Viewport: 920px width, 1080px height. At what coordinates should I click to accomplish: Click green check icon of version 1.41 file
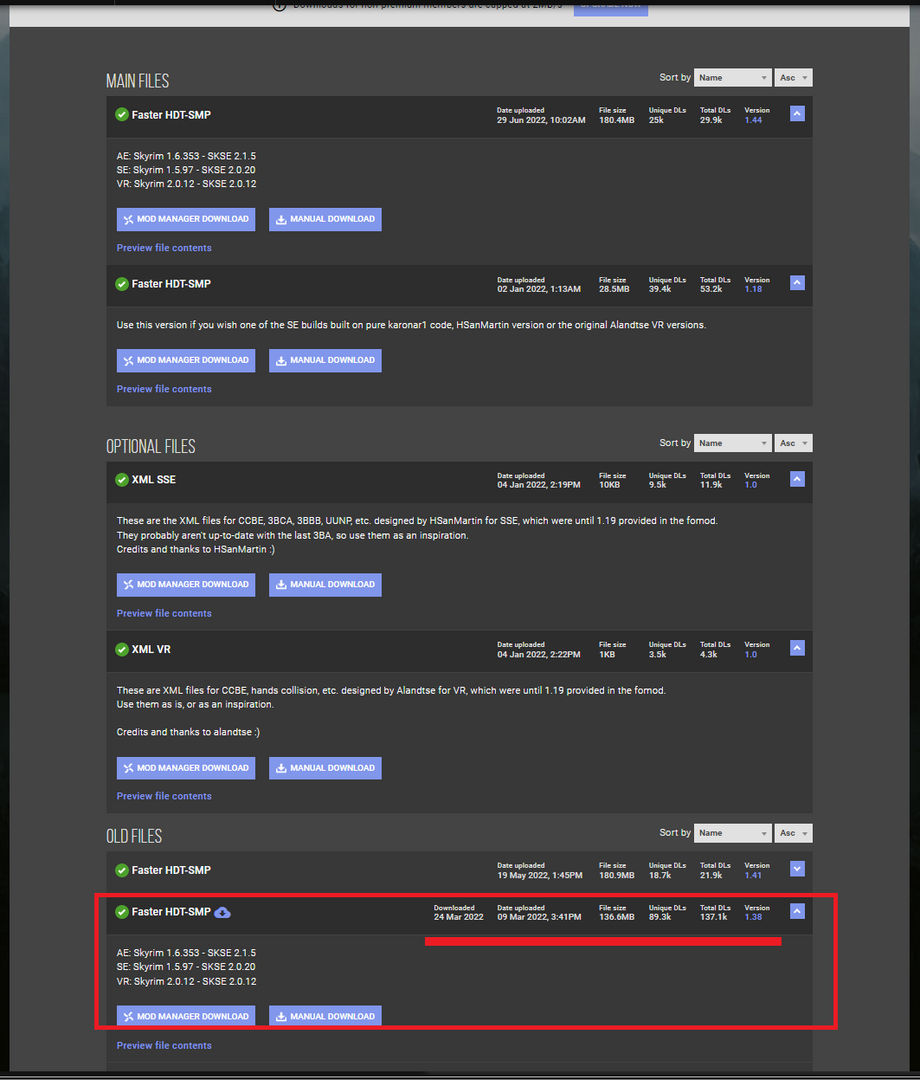[x=122, y=871]
